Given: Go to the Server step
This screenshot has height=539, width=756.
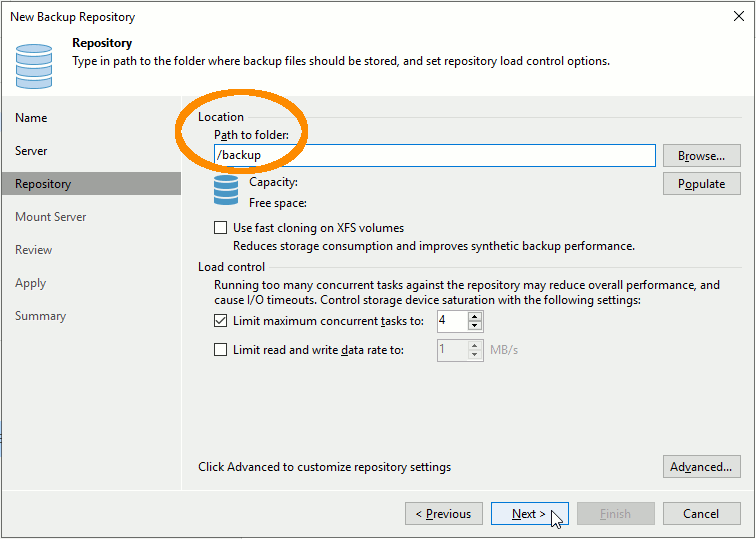Looking at the screenshot, I should [31, 151].
